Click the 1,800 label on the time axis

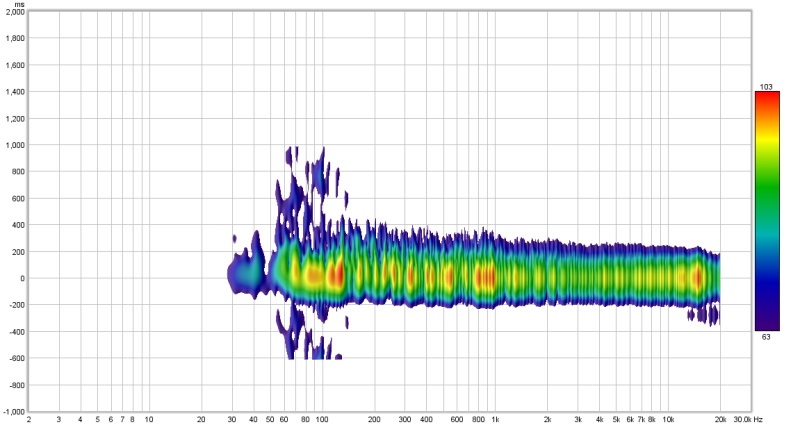[15, 38]
